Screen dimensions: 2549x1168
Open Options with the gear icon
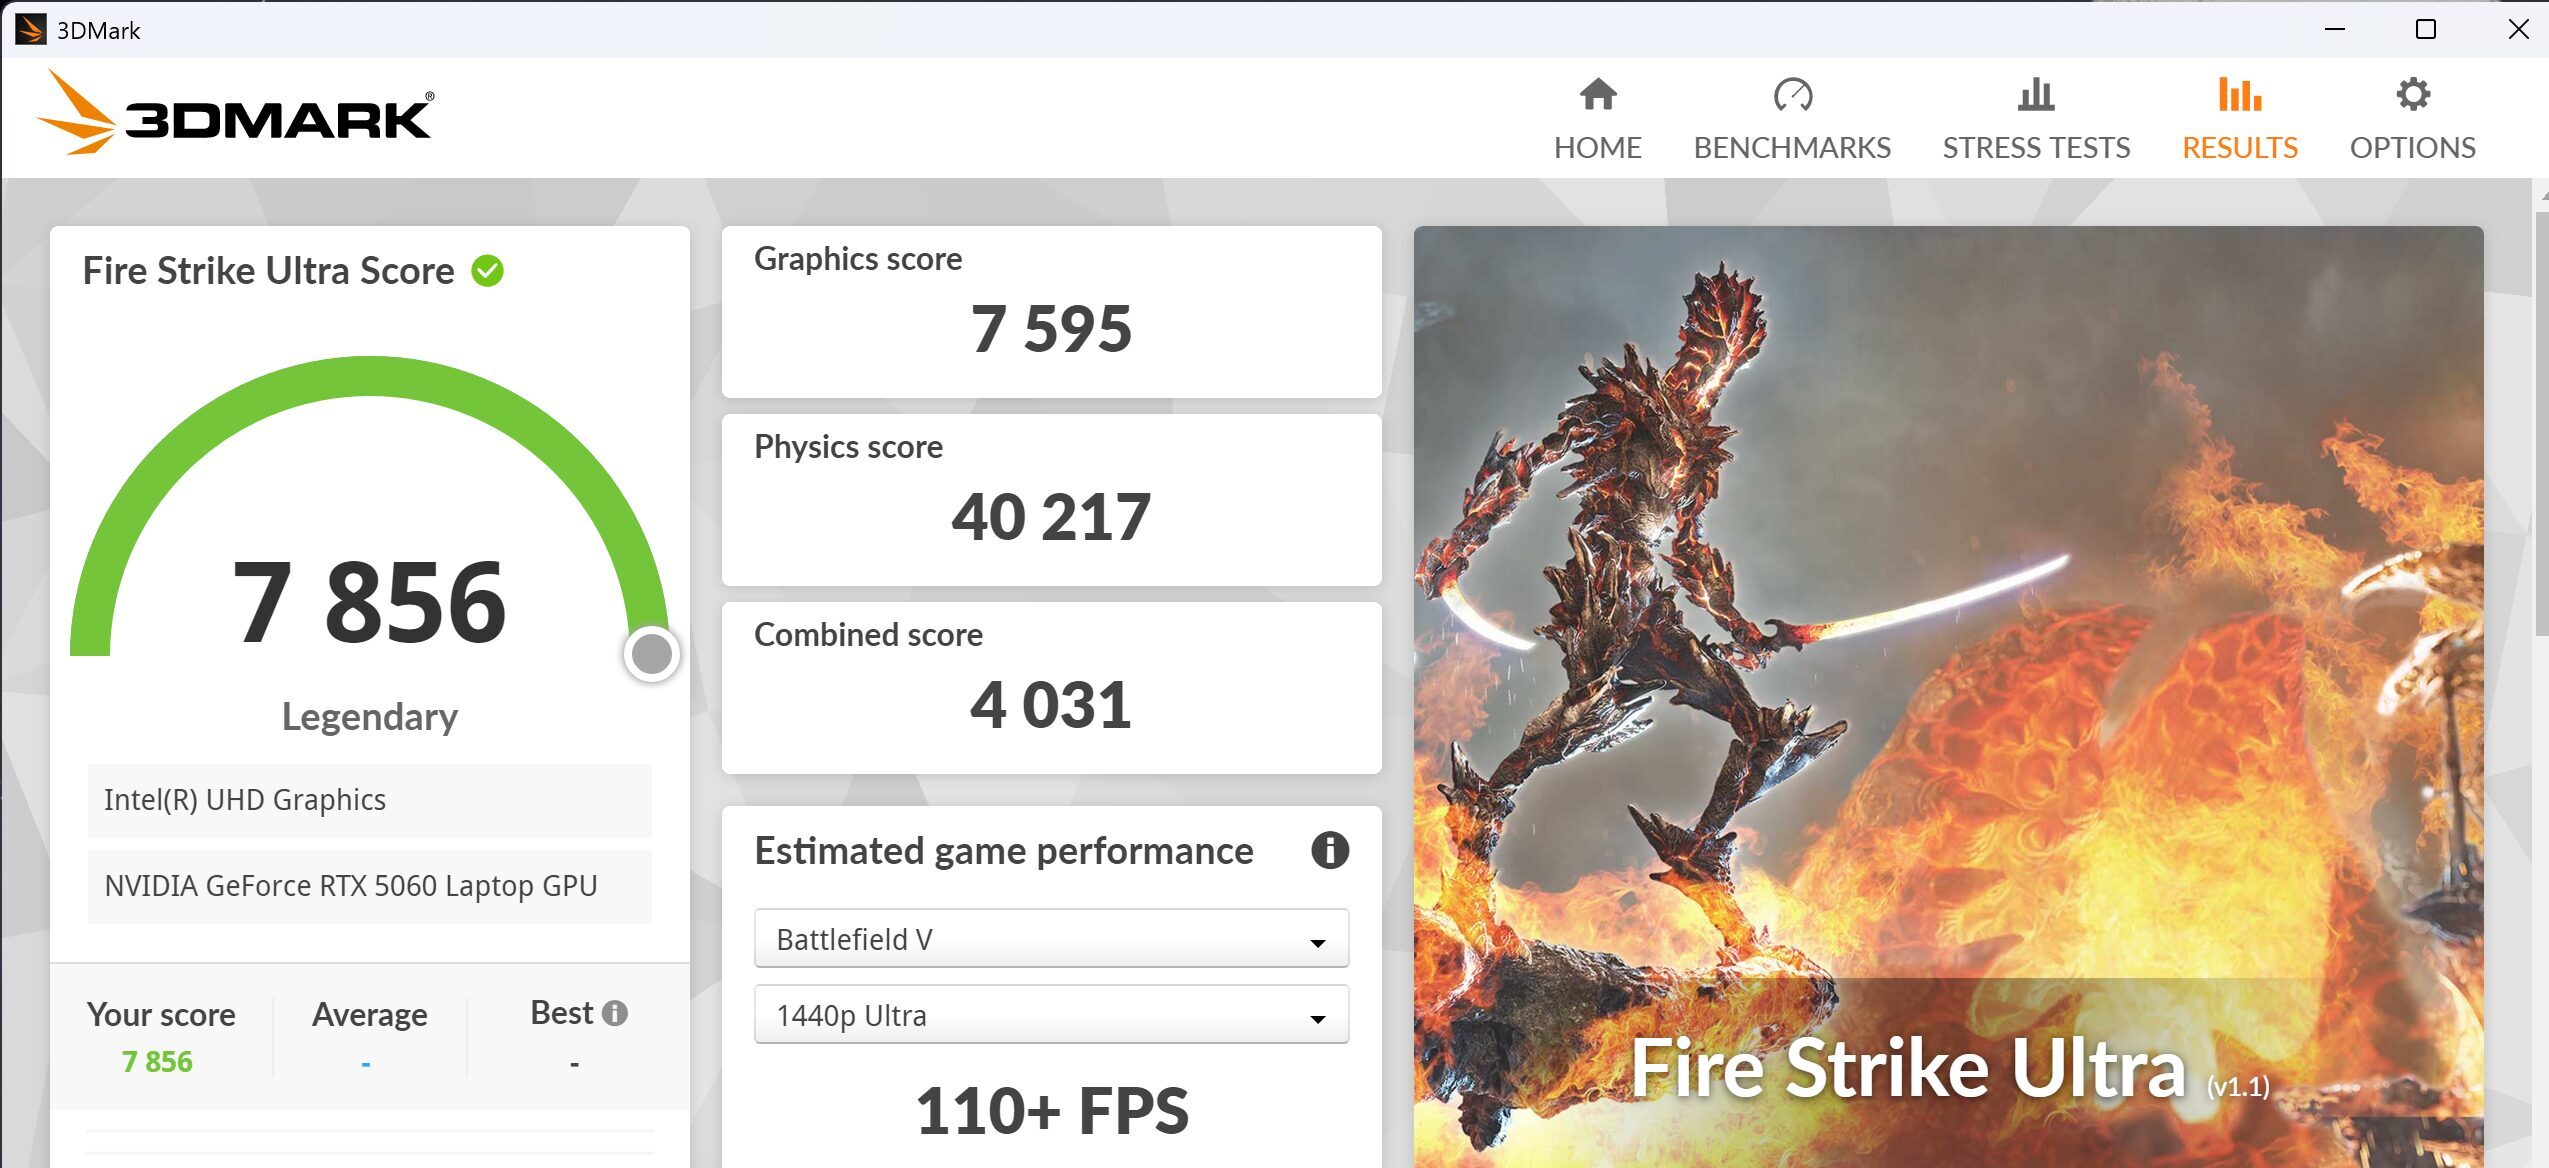click(2412, 94)
